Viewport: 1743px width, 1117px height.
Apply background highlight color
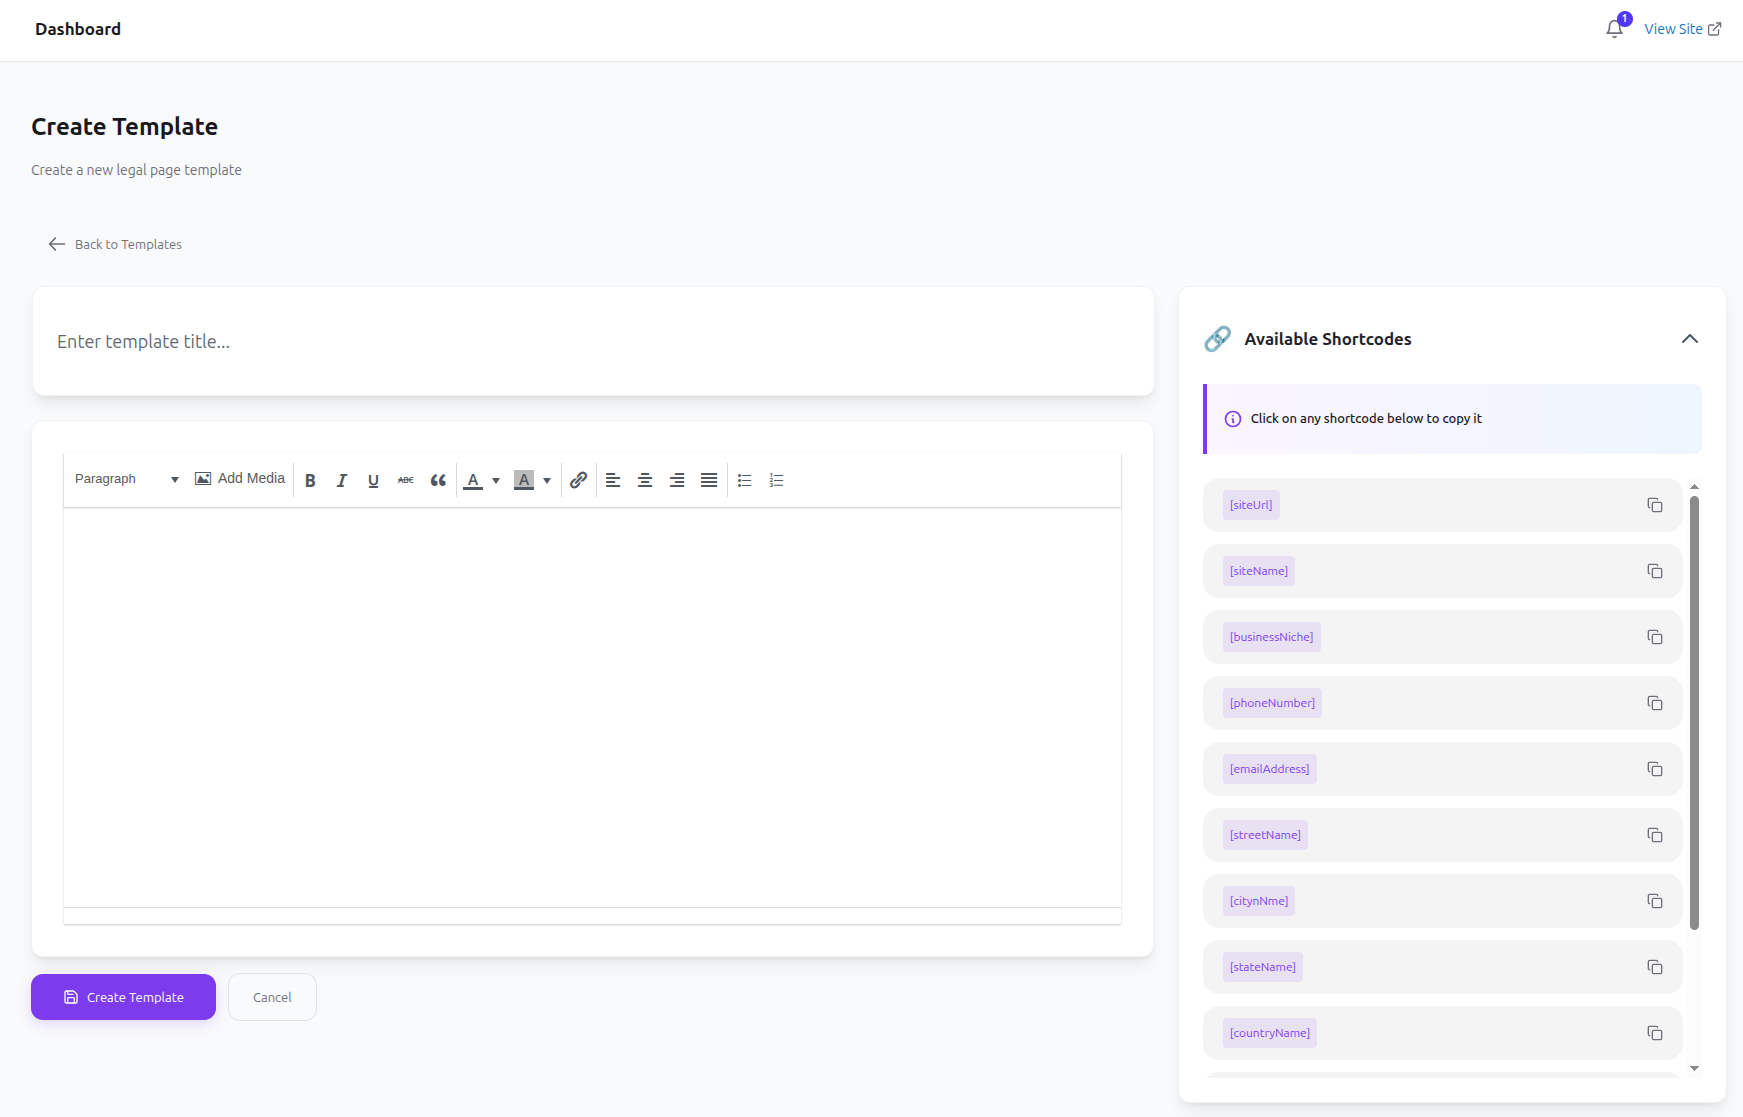[524, 480]
